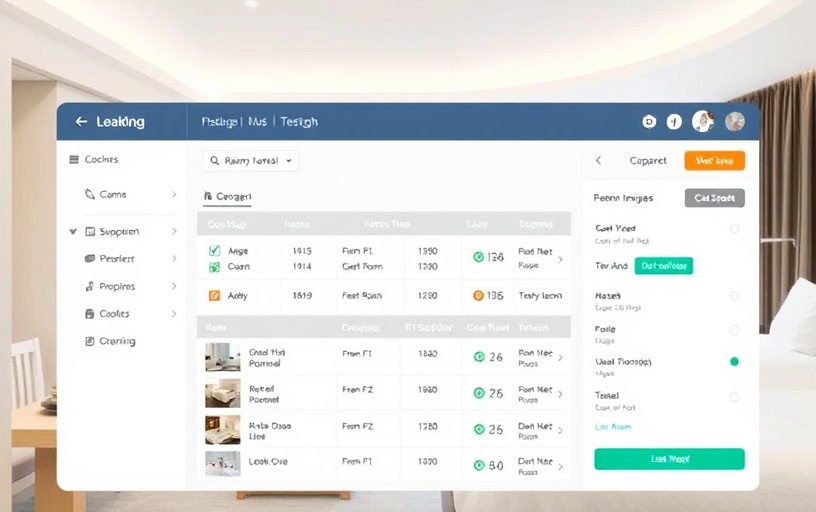Click the hamburger icon next to Cocites
Viewport: 816px width, 512px height.
[74, 160]
